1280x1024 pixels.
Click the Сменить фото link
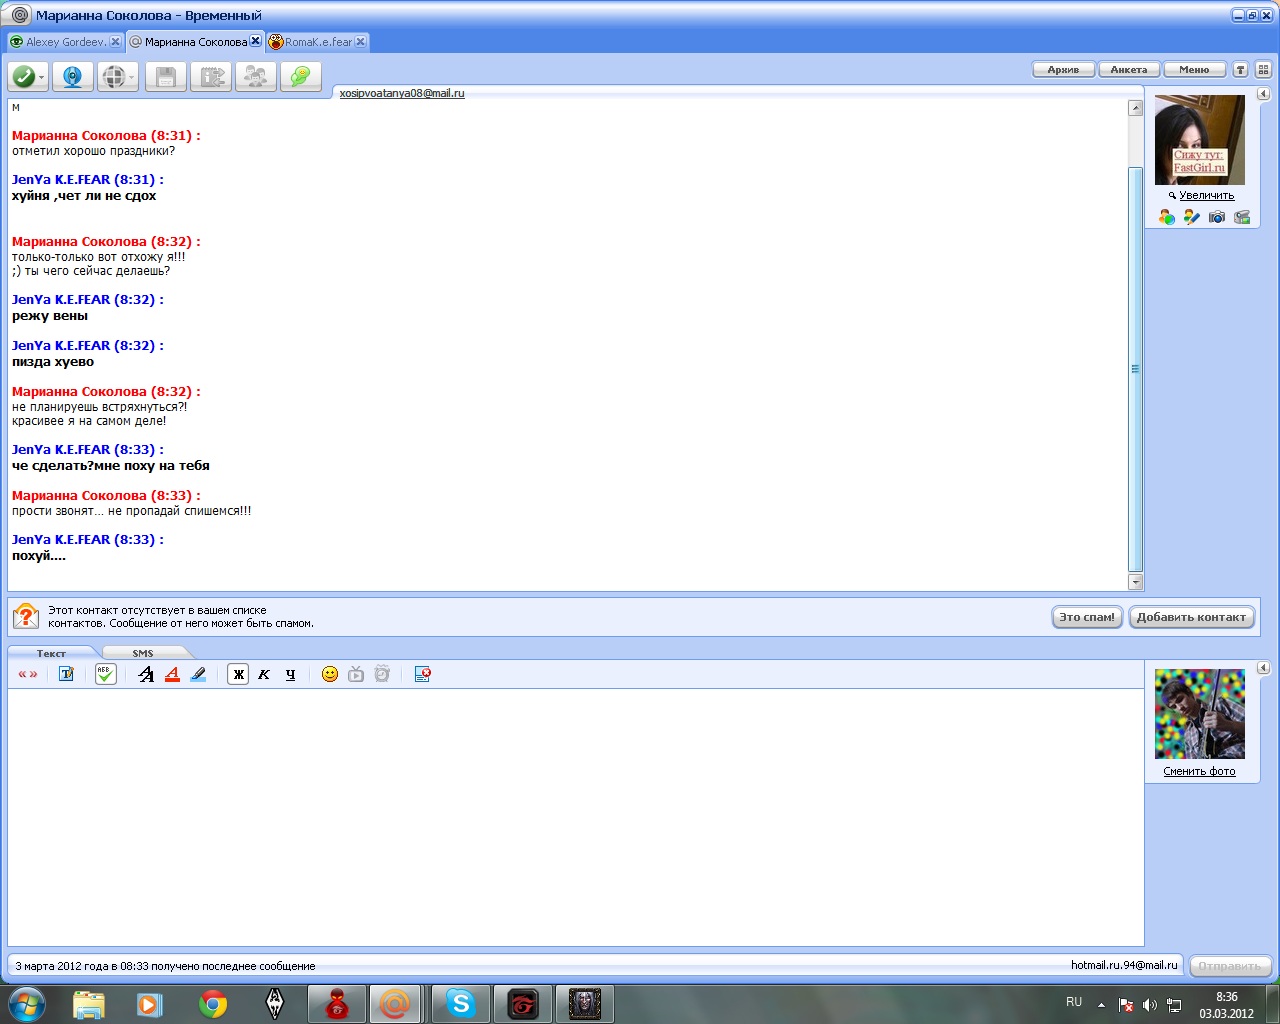point(1199,772)
